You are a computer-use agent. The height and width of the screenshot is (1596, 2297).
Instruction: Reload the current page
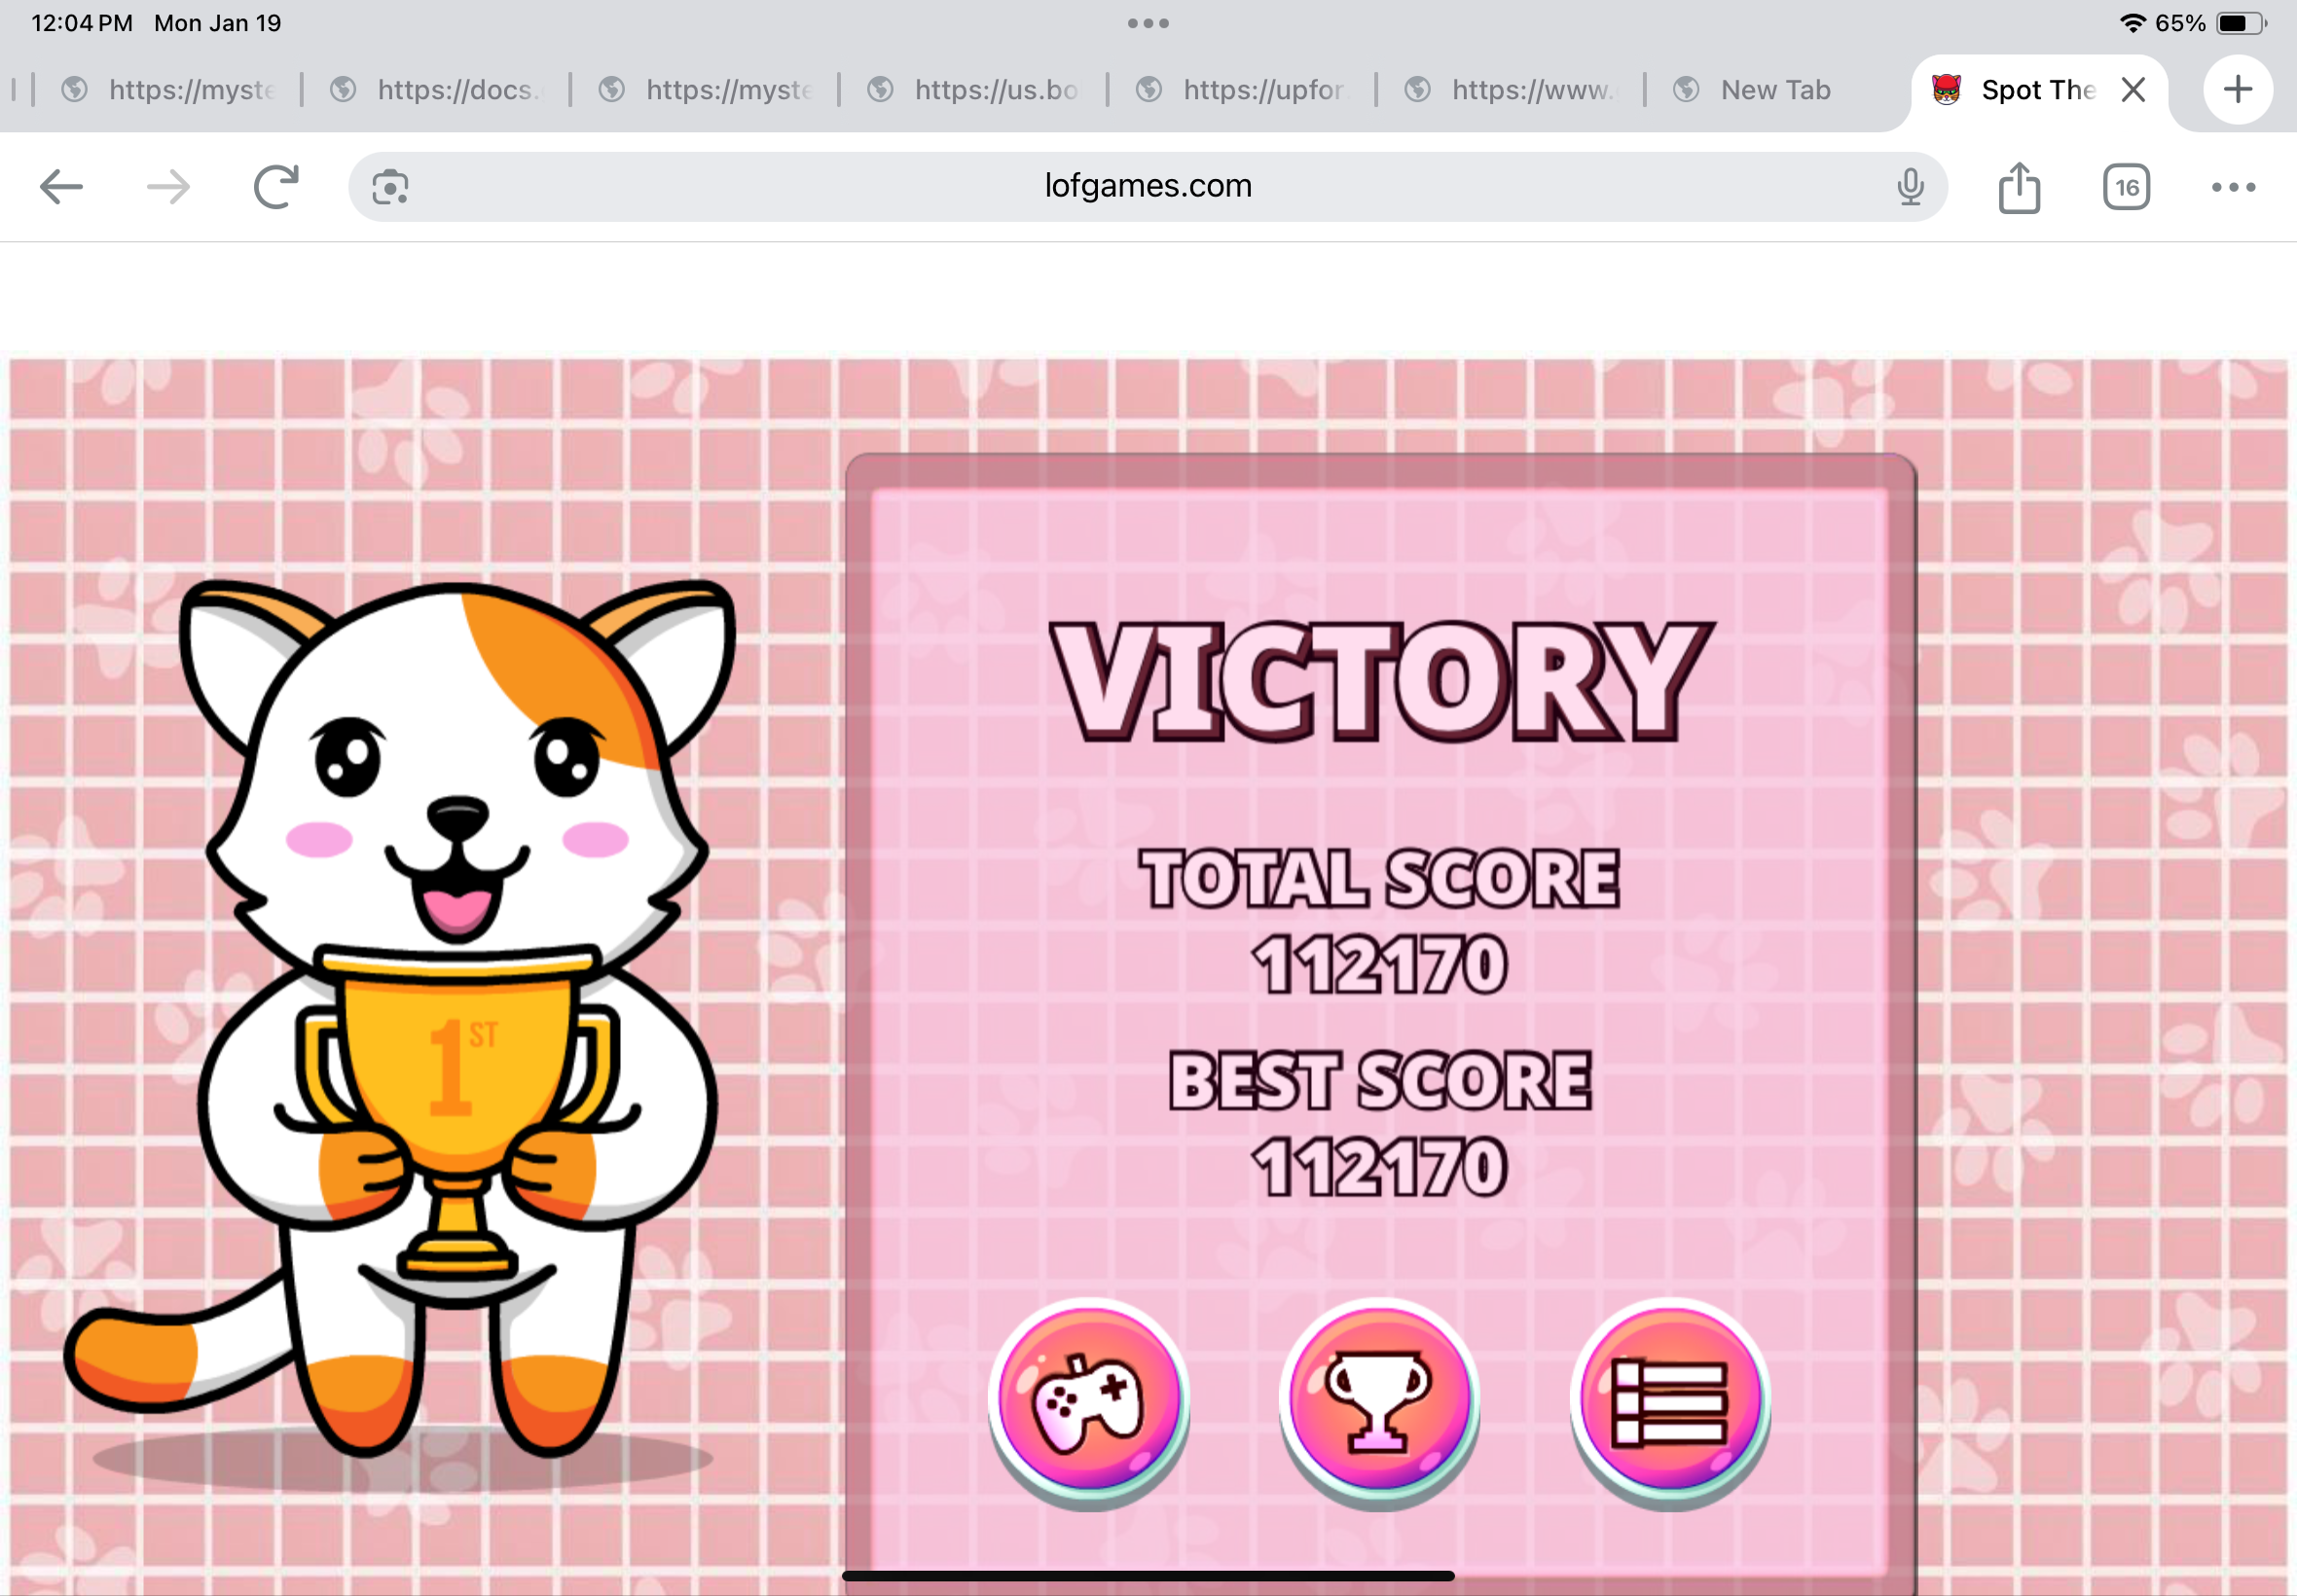point(276,187)
